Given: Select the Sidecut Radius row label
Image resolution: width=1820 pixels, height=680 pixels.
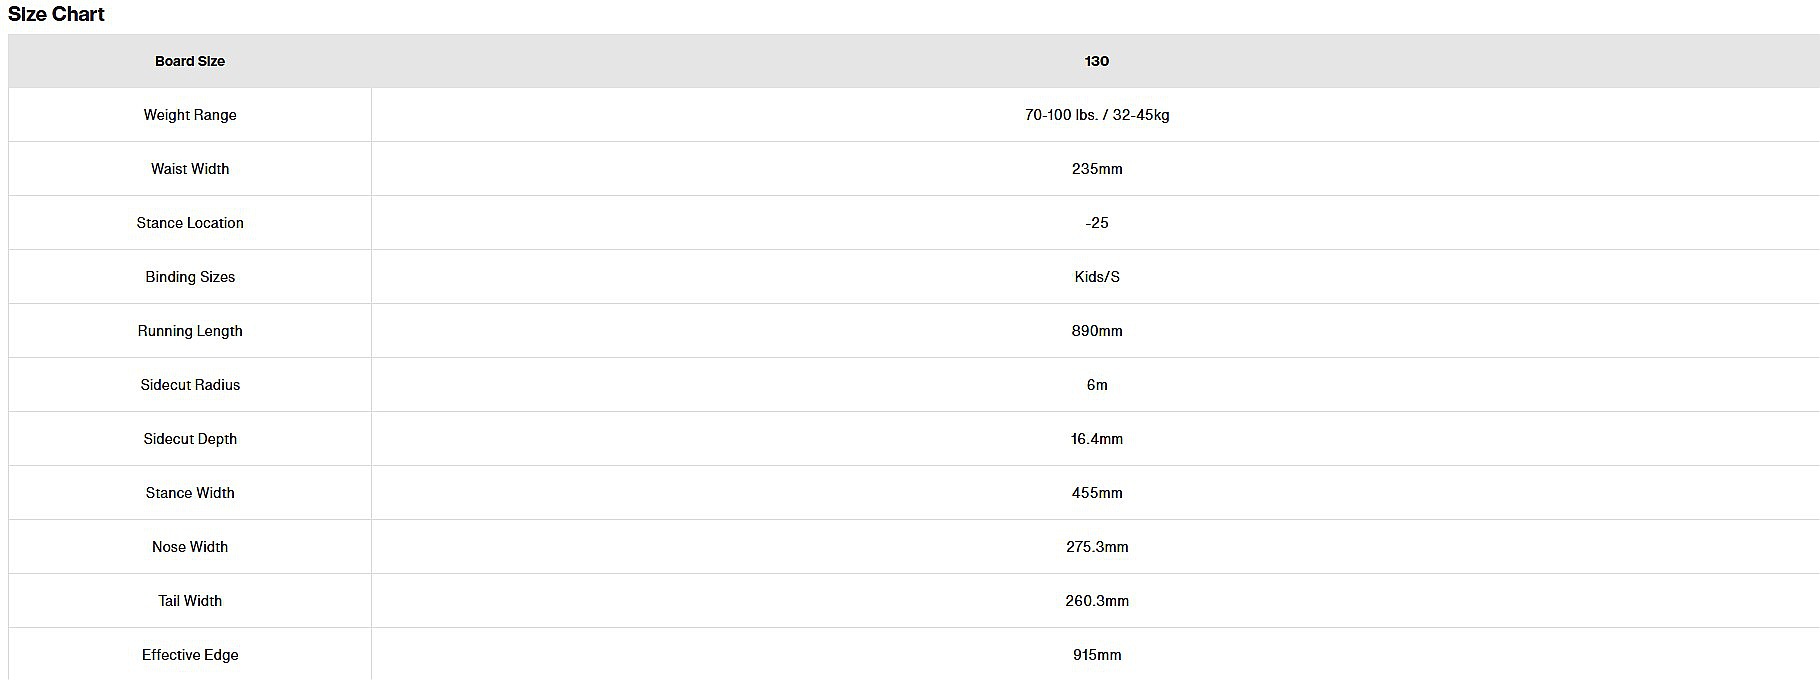Looking at the screenshot, I should [190, 385].
